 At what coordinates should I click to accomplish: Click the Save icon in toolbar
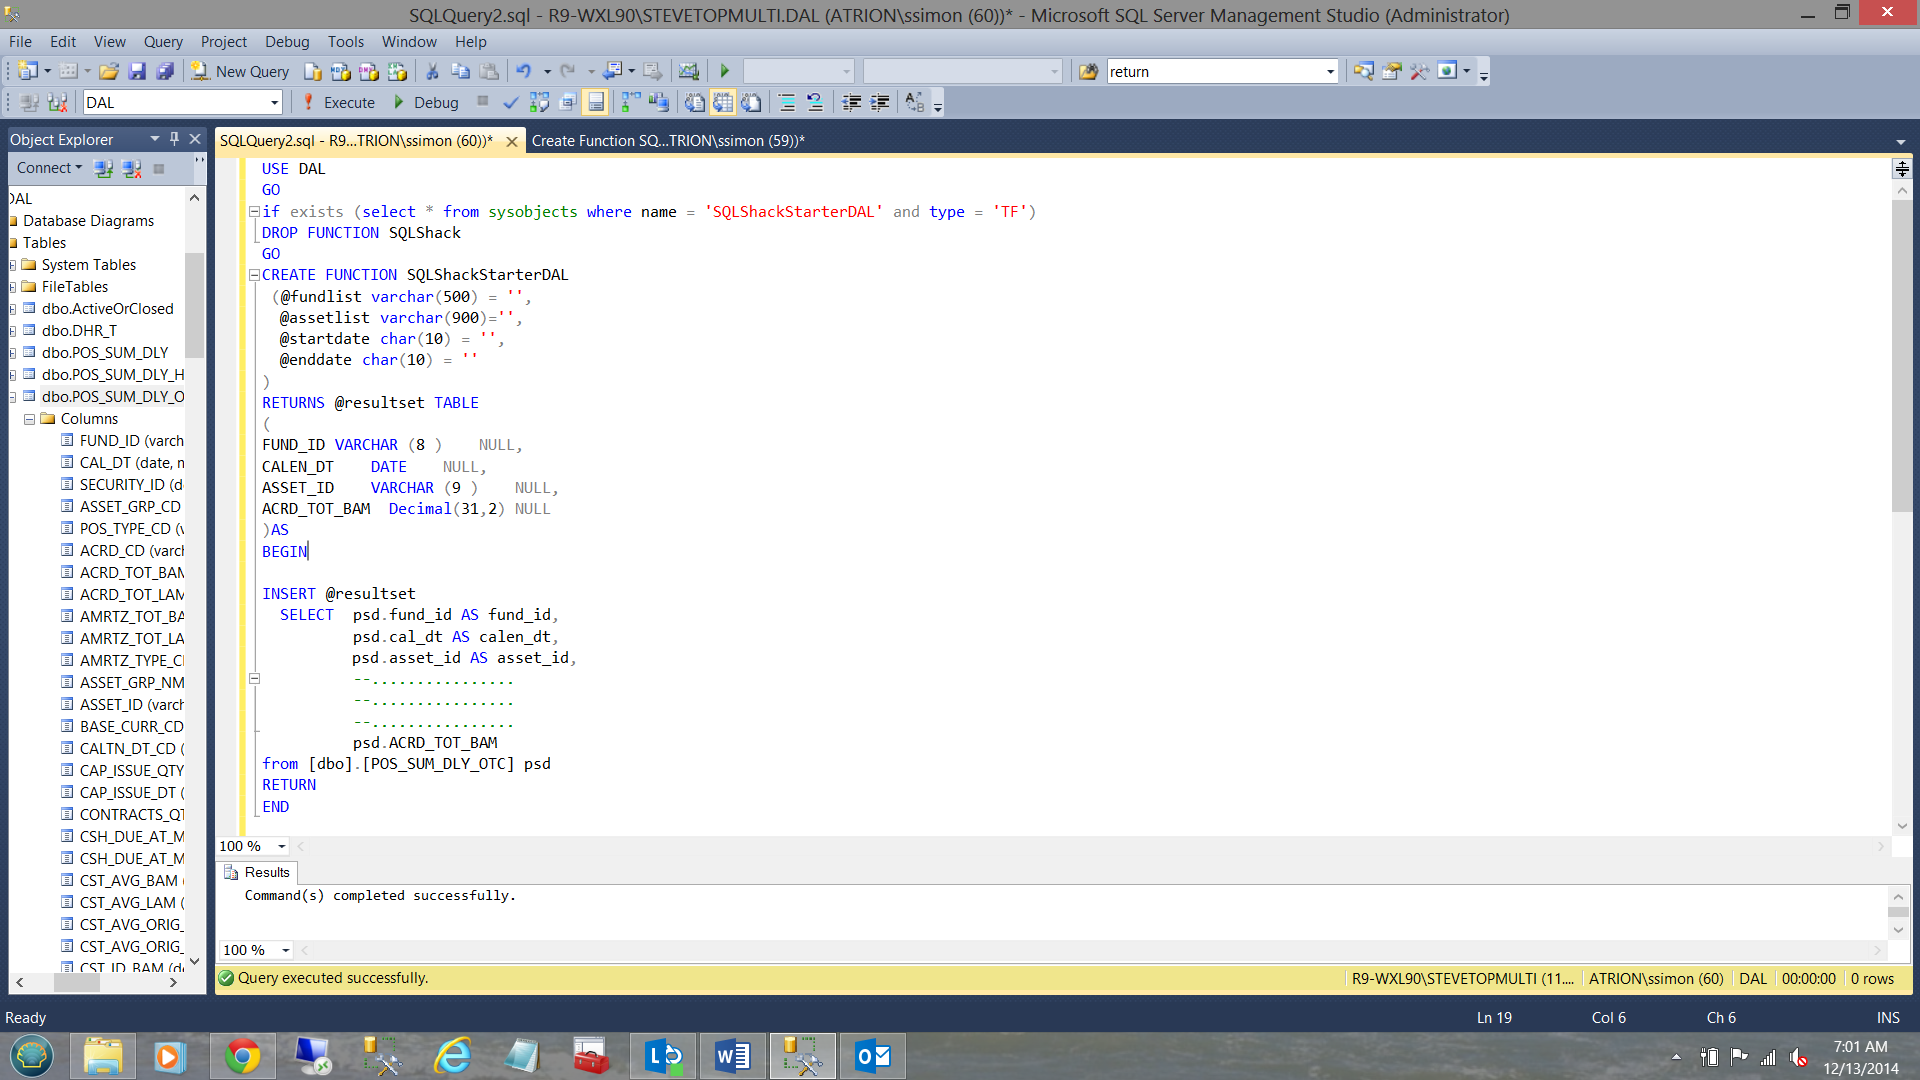(137, 71)
